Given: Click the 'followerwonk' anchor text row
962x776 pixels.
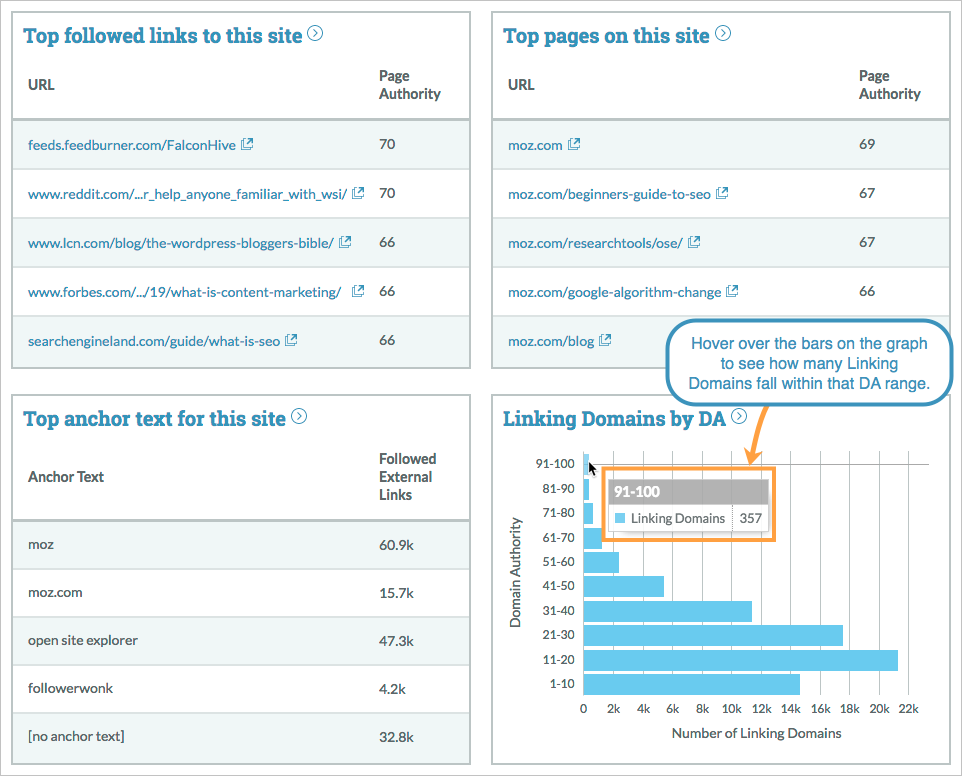Looking at the screenshot, I should pyautogui.click(x=240, y=688).
